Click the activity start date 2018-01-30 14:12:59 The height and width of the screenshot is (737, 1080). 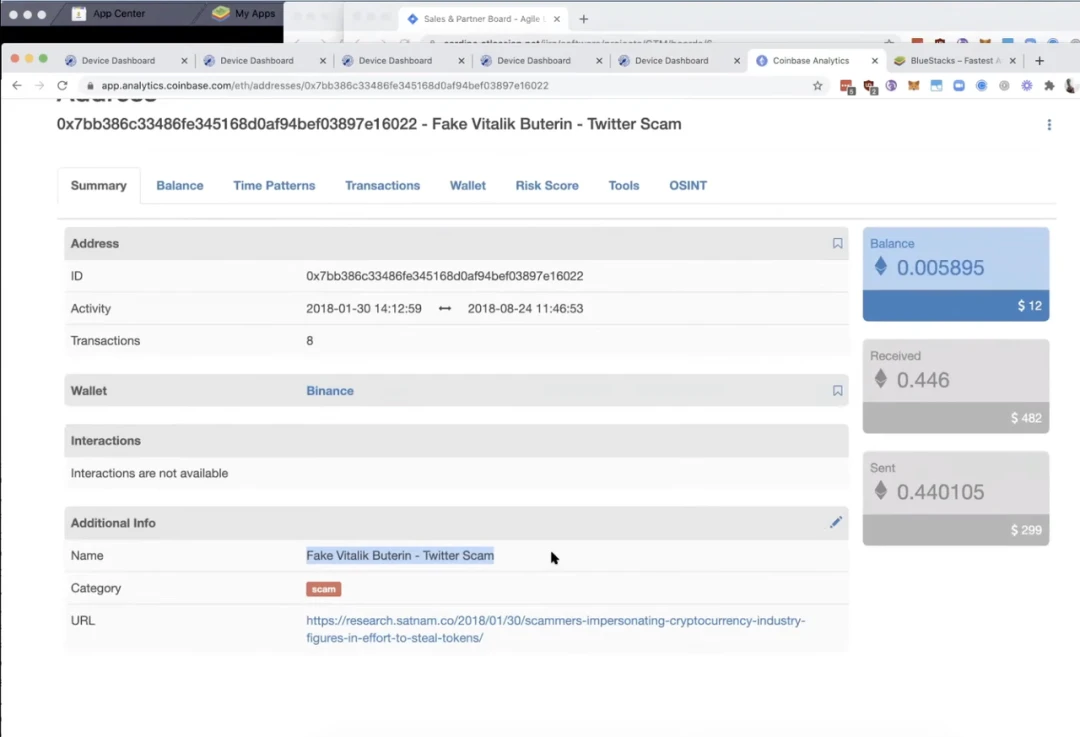pos(364,309)
